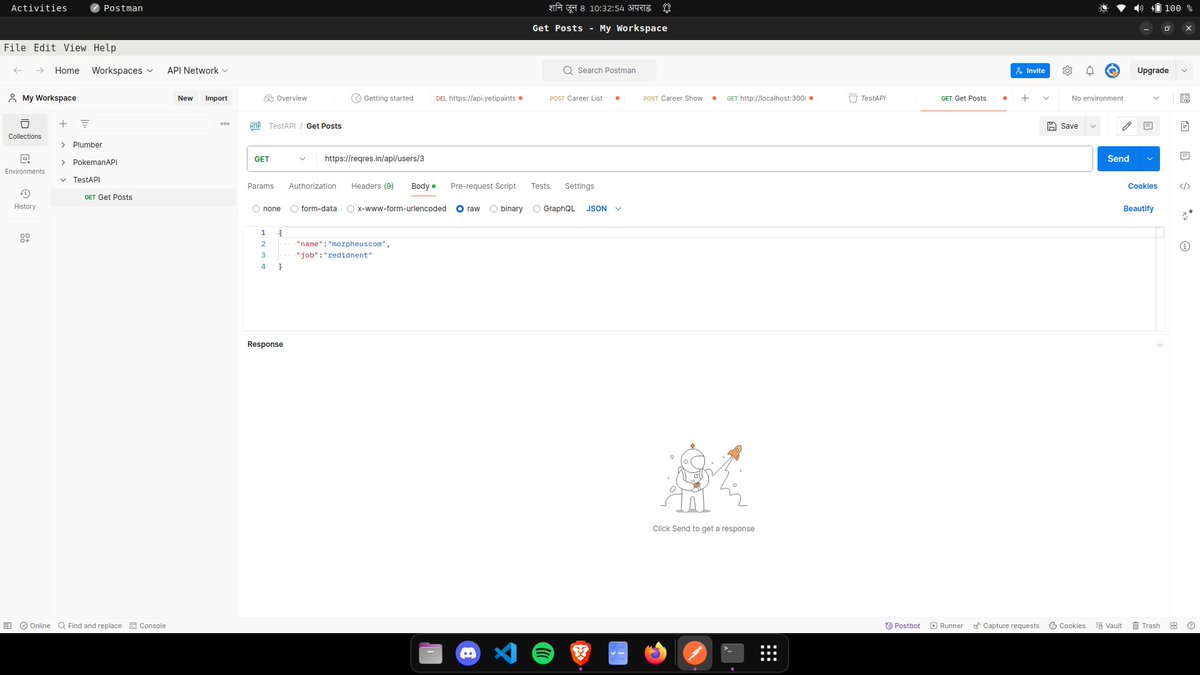Open the Send button dropdown arrow
Screen dimensions: 1200x675
(x=1150, y=159)
